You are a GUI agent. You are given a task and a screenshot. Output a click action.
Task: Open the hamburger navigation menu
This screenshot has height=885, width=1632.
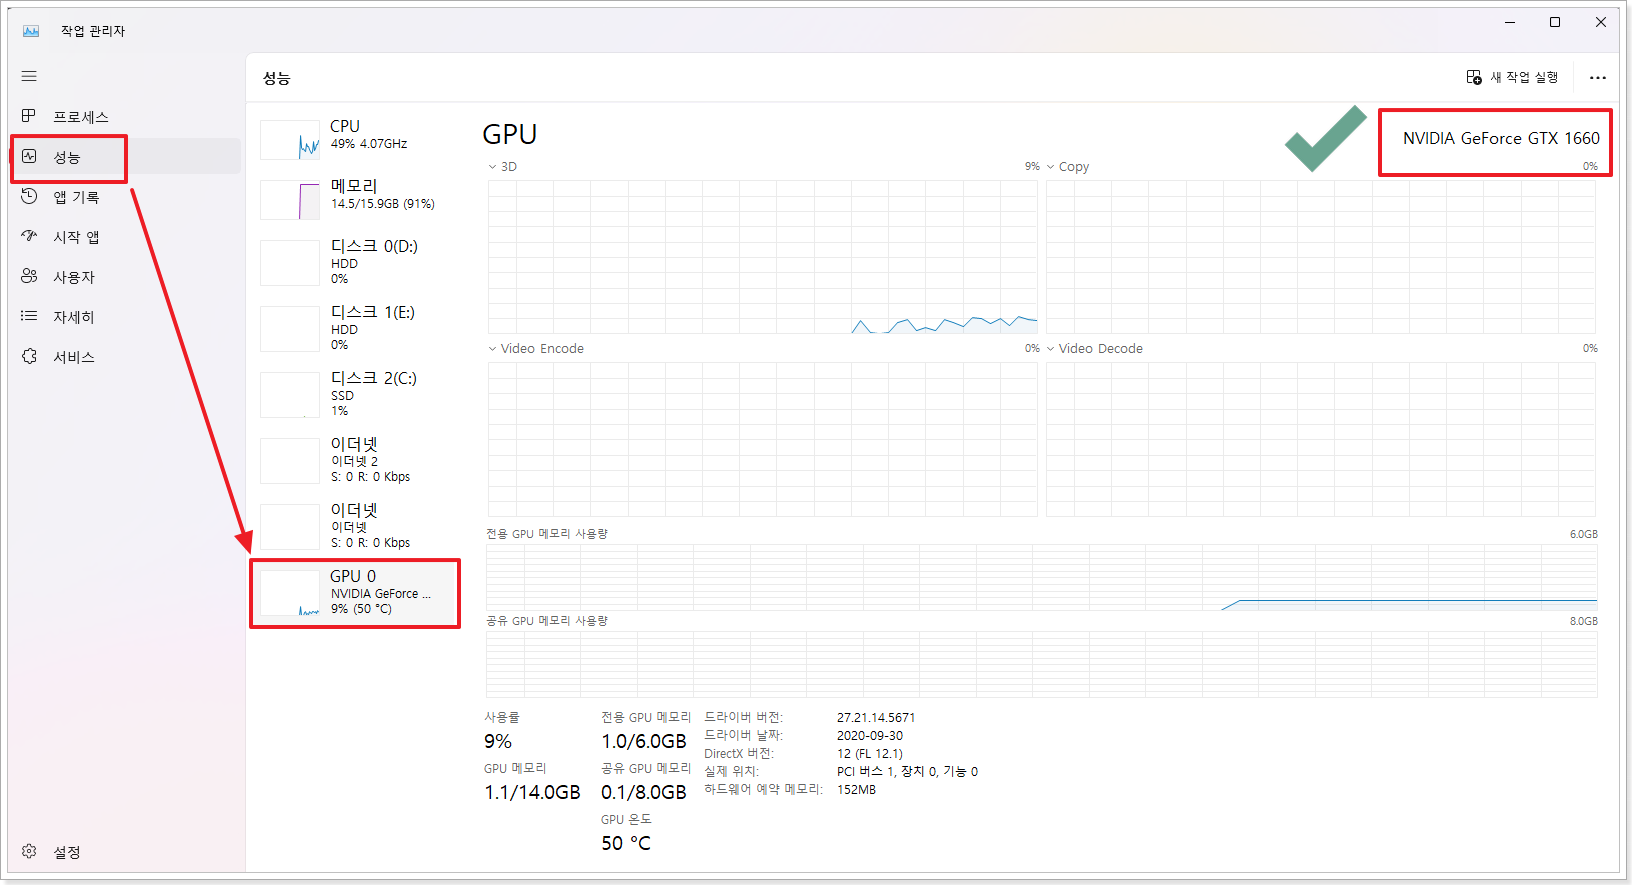coord(29,76)
